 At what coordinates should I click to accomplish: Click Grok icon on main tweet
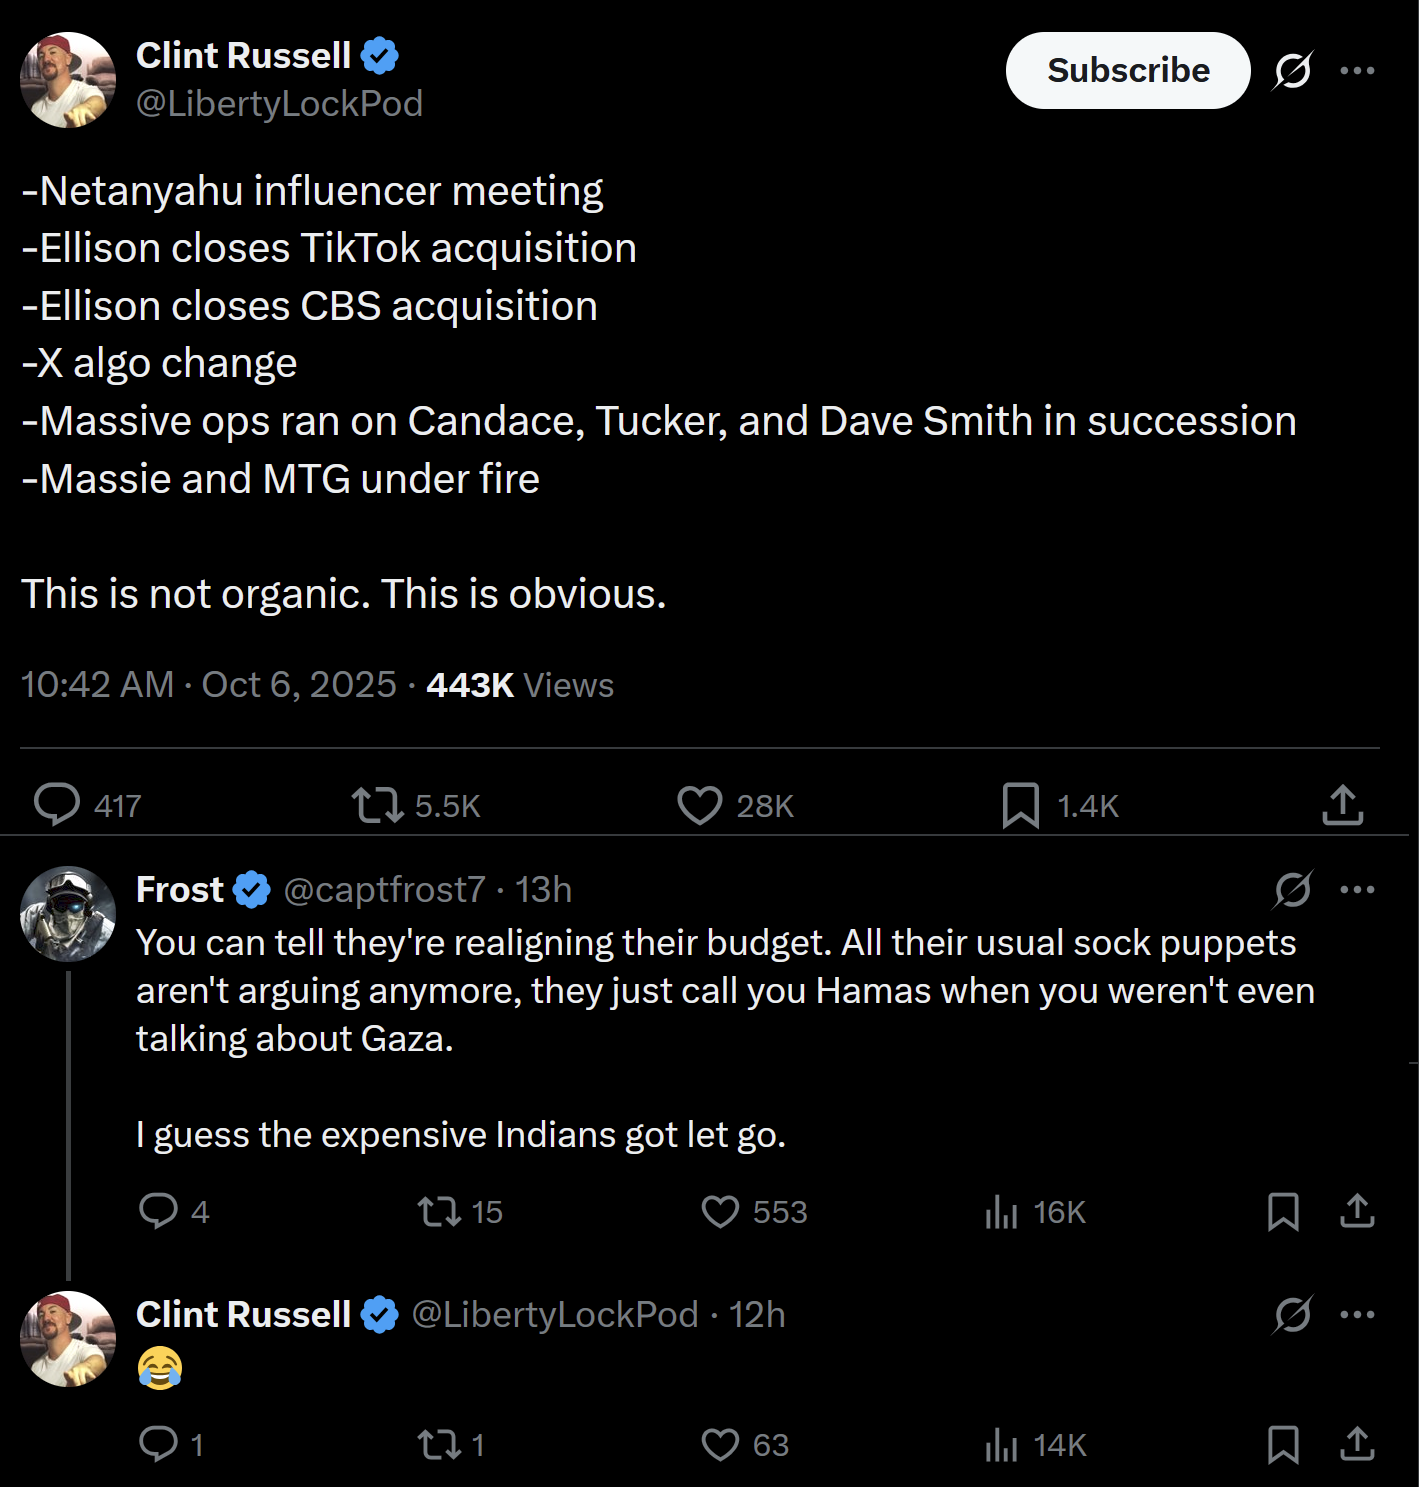pos(1292,70)
